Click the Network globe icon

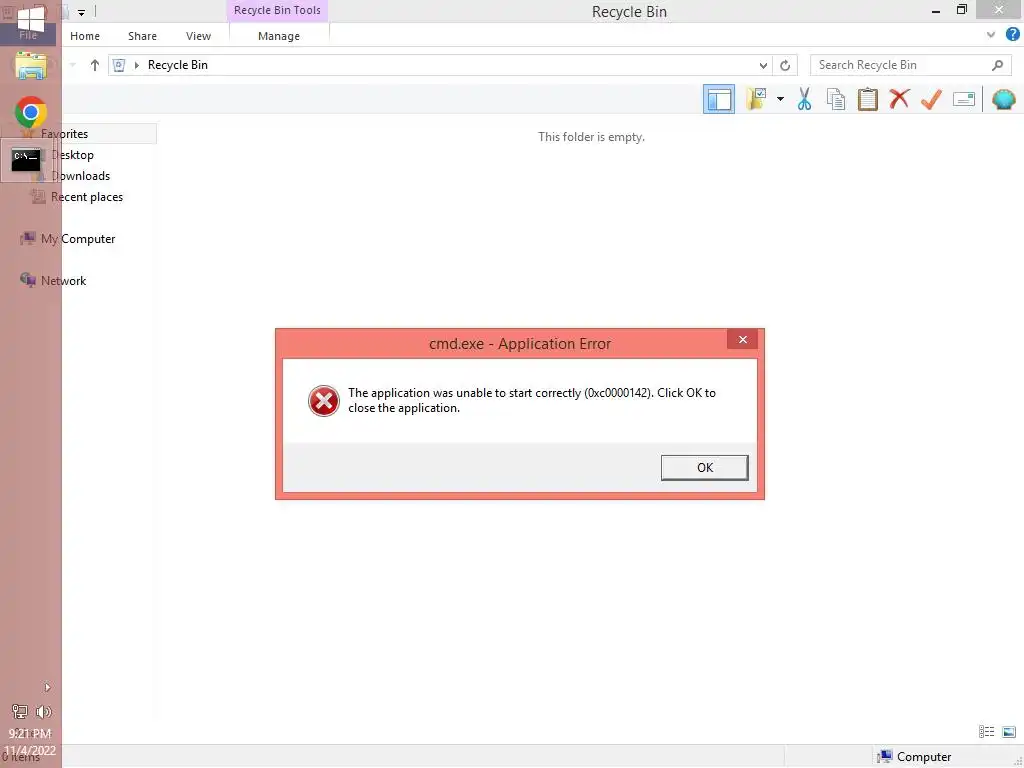pyautogui.click(x=28, y=280)
